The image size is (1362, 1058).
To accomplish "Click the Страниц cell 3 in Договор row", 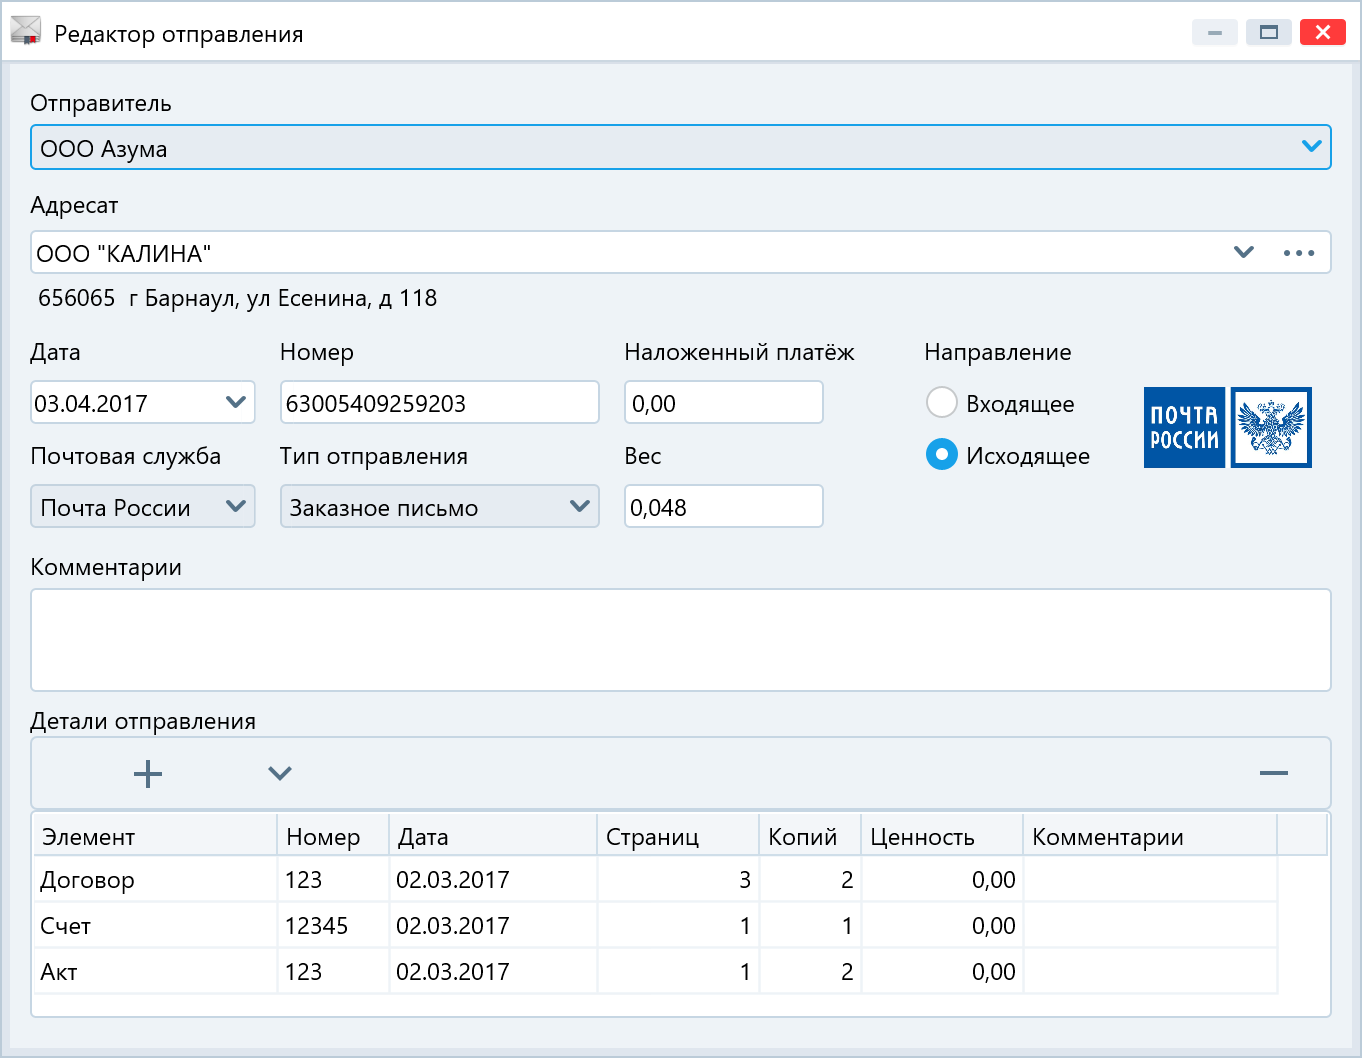I will pos(678,880).
